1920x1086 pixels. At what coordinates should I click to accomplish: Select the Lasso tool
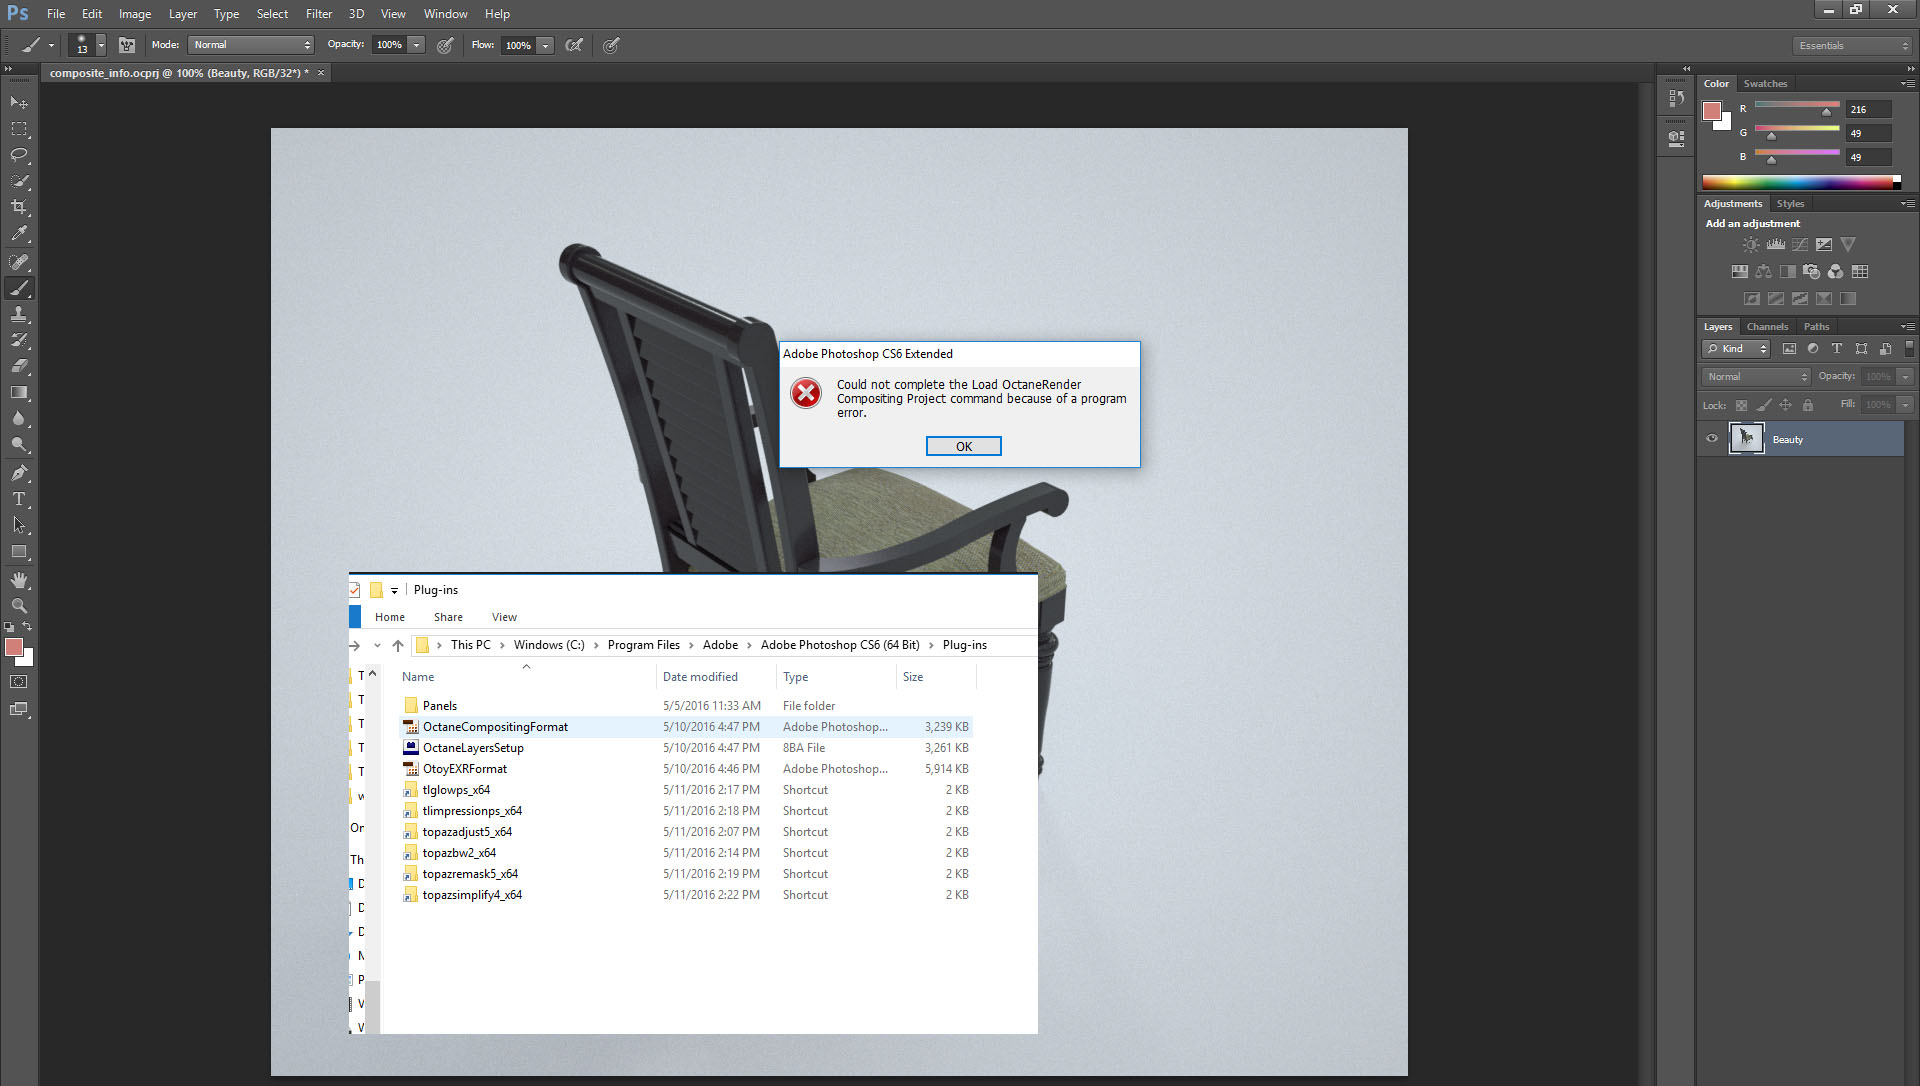pyautogui.click(x=19, y=155)
